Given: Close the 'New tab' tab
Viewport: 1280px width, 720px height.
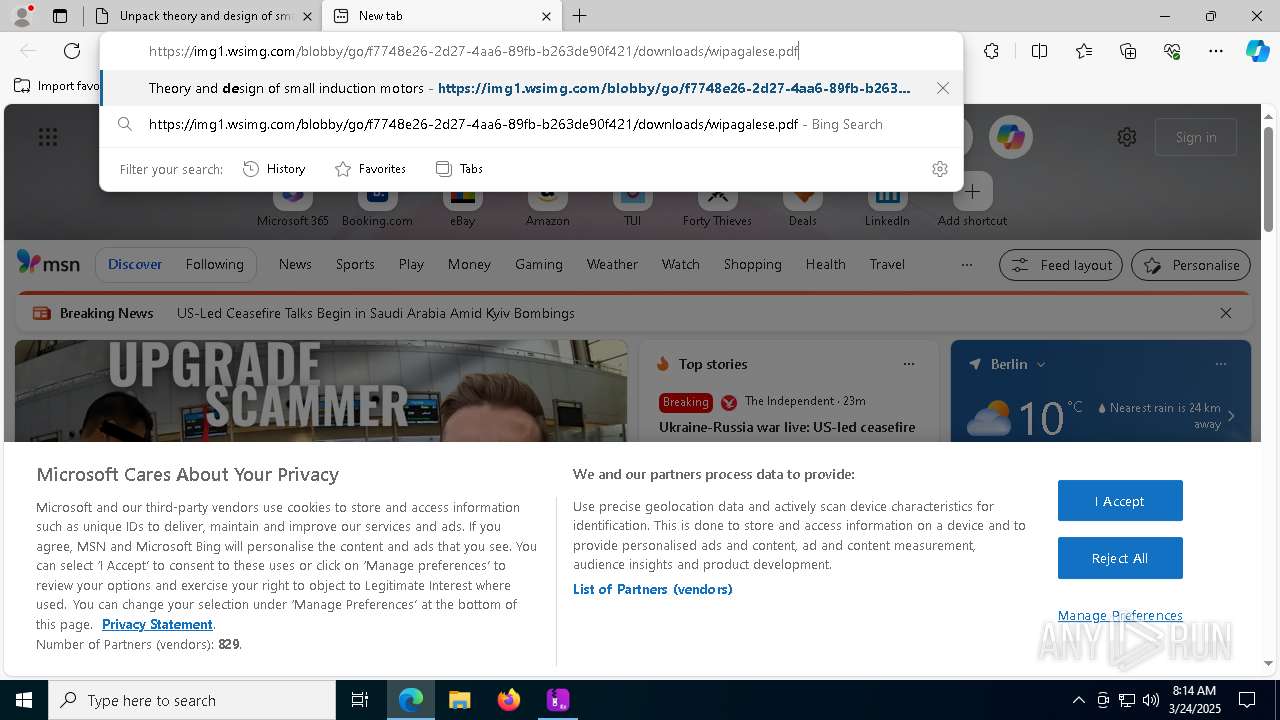Looking at the screenshot, I should [546, 16].
